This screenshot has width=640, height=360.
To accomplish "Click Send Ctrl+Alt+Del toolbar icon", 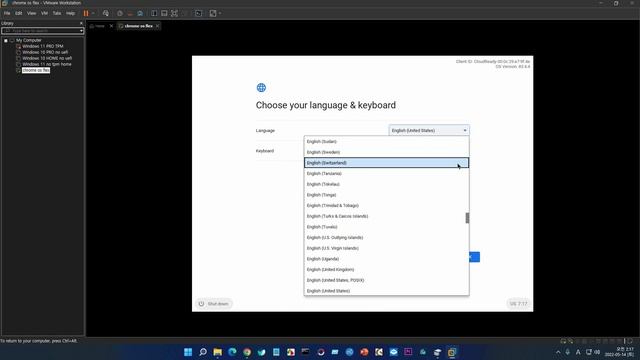I will pos(106,13).
